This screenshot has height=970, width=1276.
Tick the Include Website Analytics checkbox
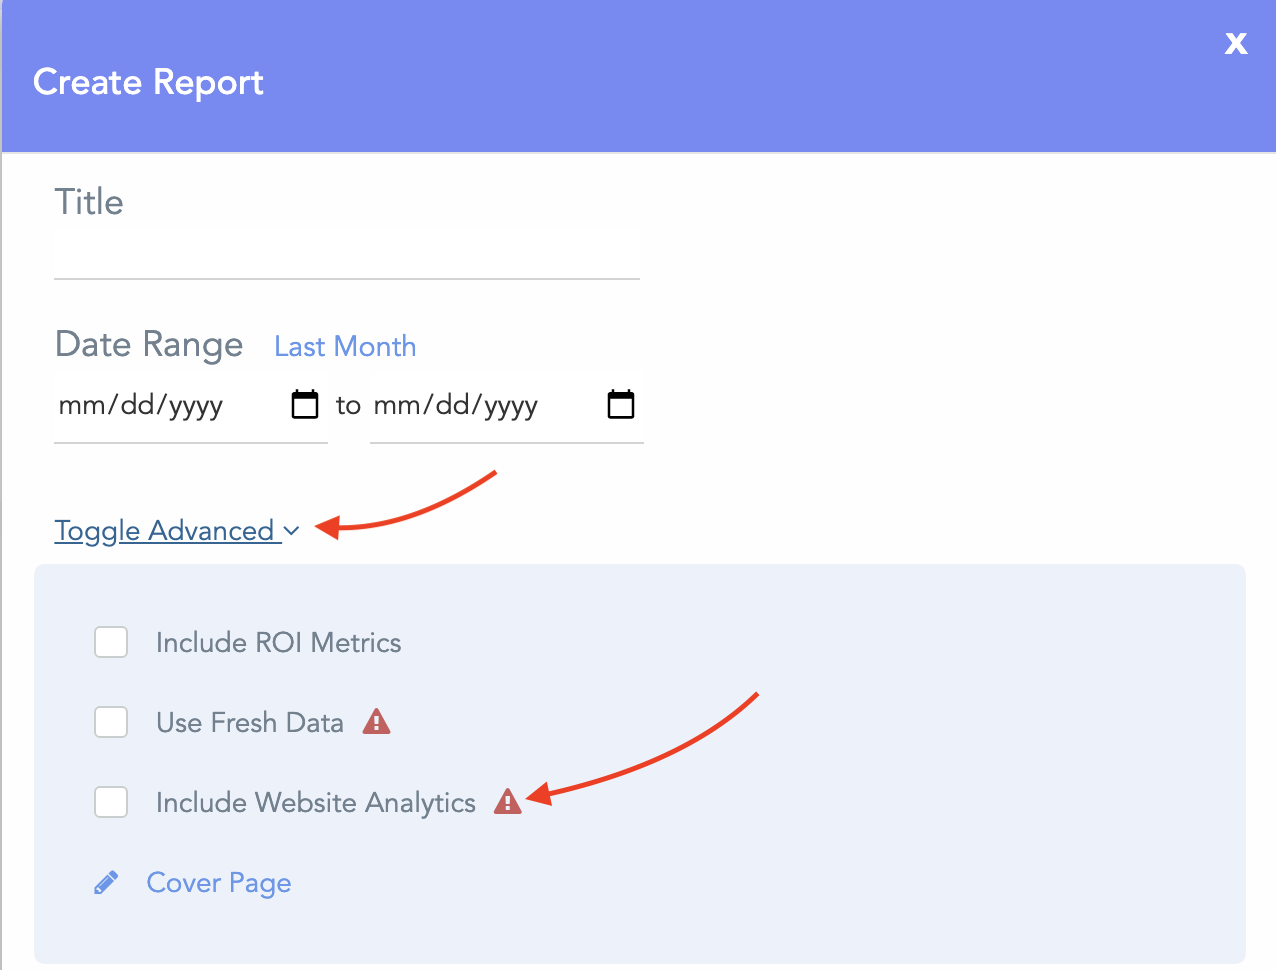[x=111, y=802]
